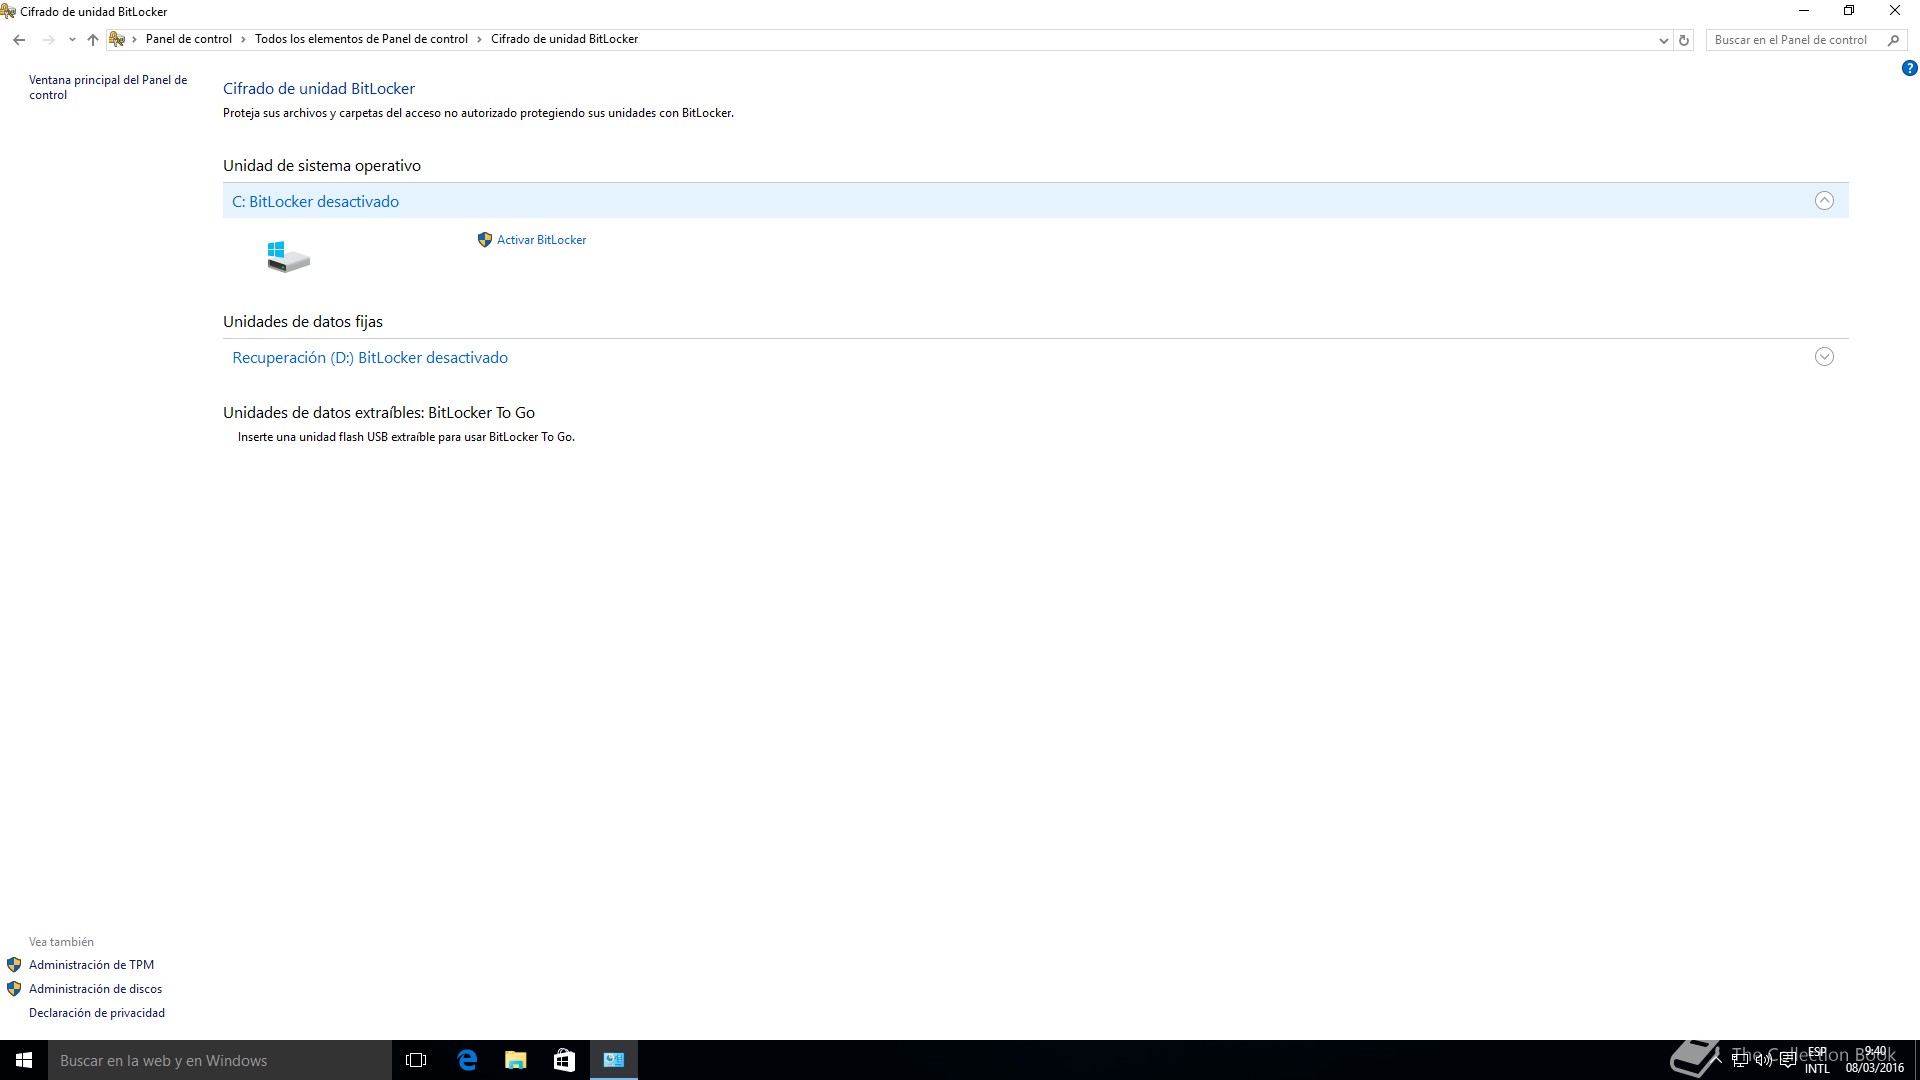Click the Activar BitLocker link

[541, 240]
